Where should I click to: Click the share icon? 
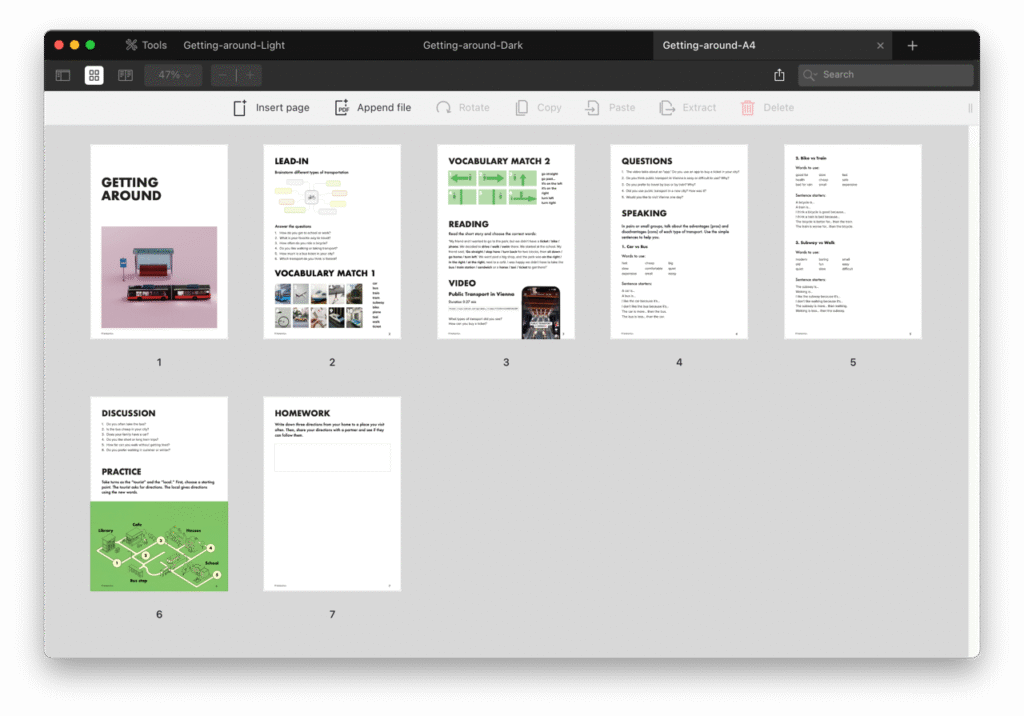click(779, 75)
